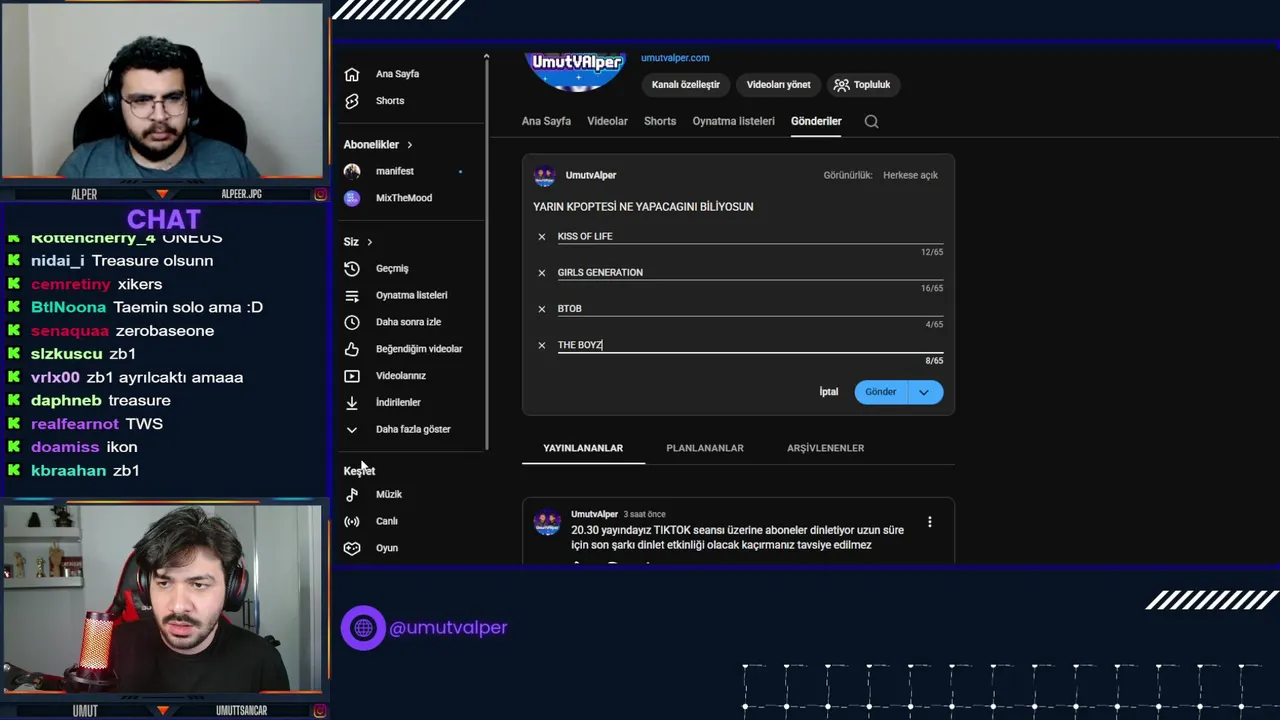The width and height of the screenshot is (1280, 720).
Task: Remove the BTOB poll option
Action: 542,309
